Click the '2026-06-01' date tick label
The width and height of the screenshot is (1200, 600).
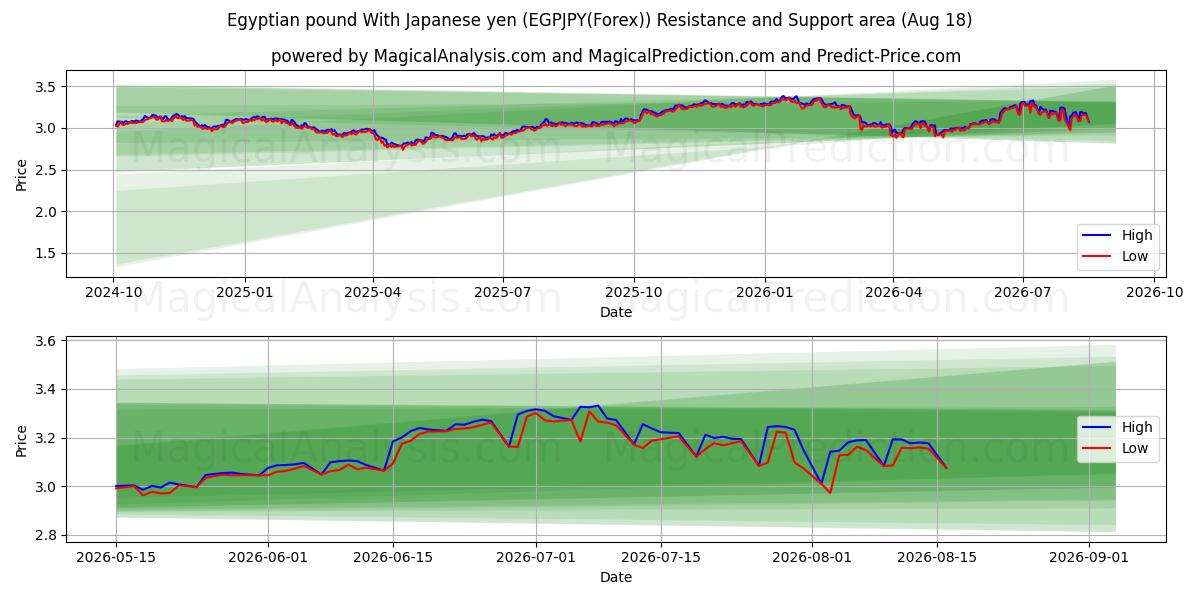coord(268,557)
